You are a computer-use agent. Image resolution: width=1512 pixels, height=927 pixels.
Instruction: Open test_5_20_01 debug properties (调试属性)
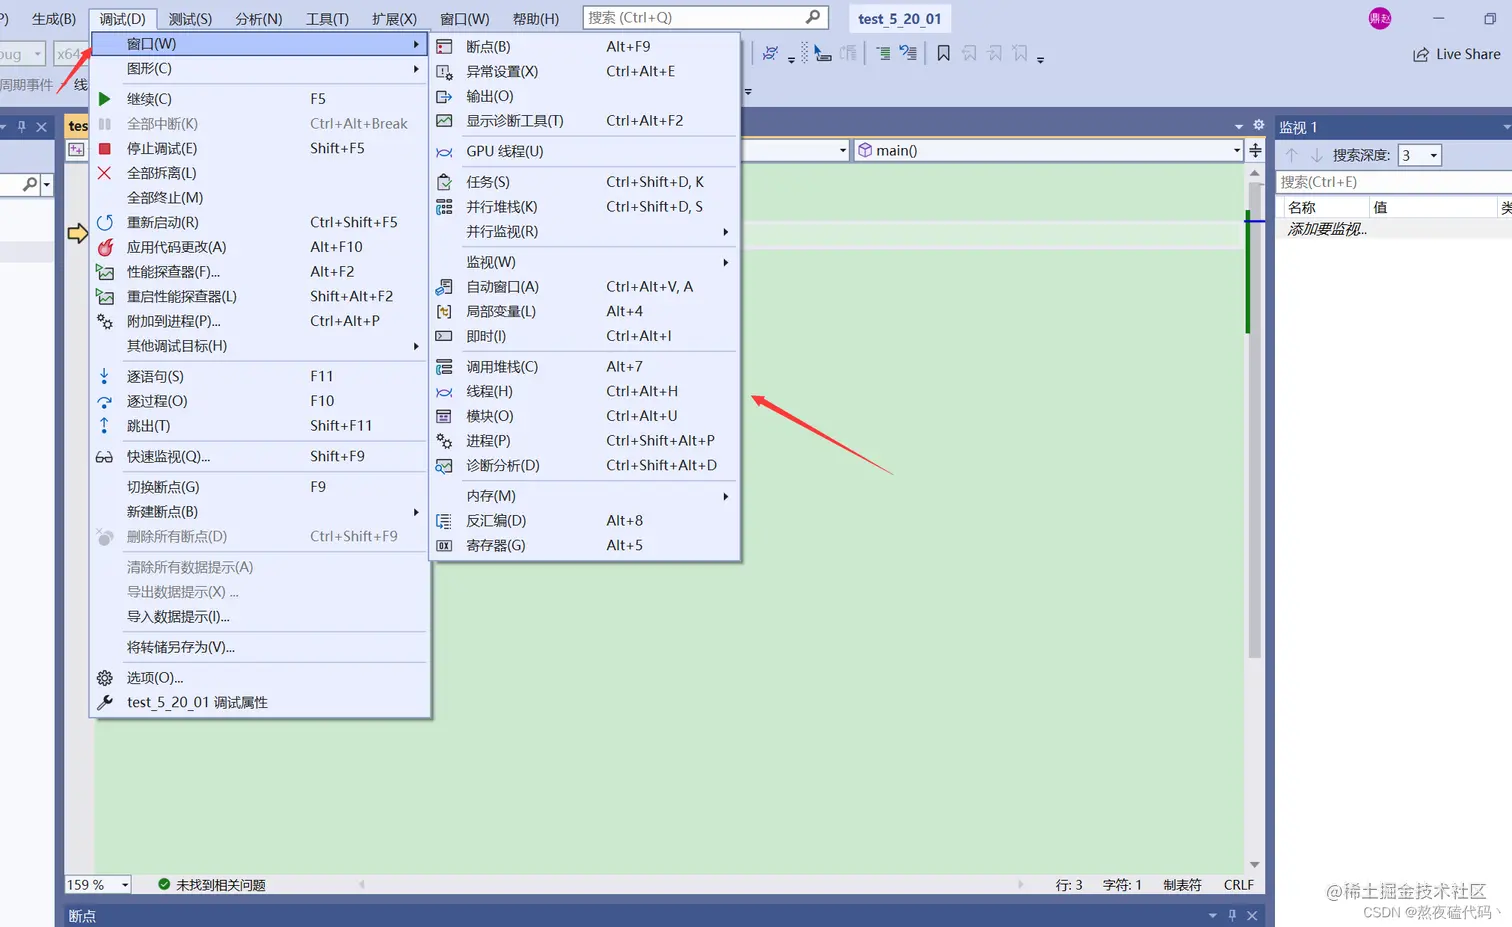coord(260,703)
